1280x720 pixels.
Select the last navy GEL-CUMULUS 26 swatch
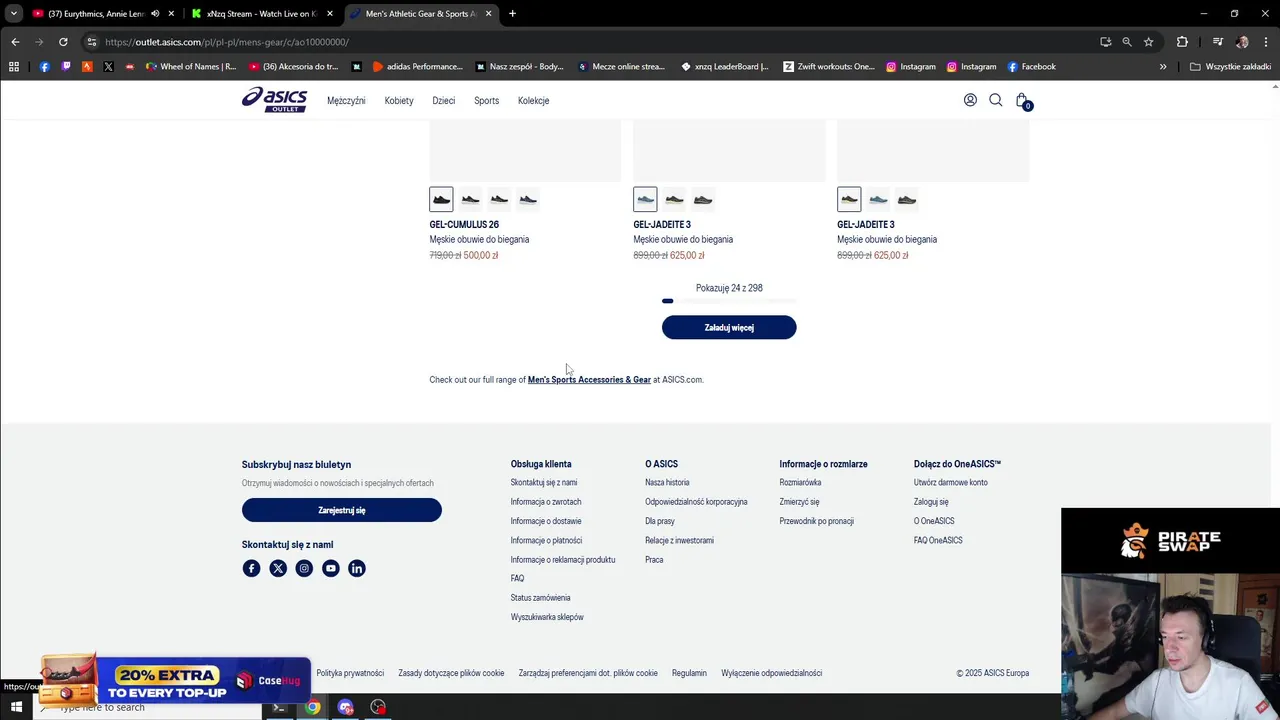click(528, 199)
